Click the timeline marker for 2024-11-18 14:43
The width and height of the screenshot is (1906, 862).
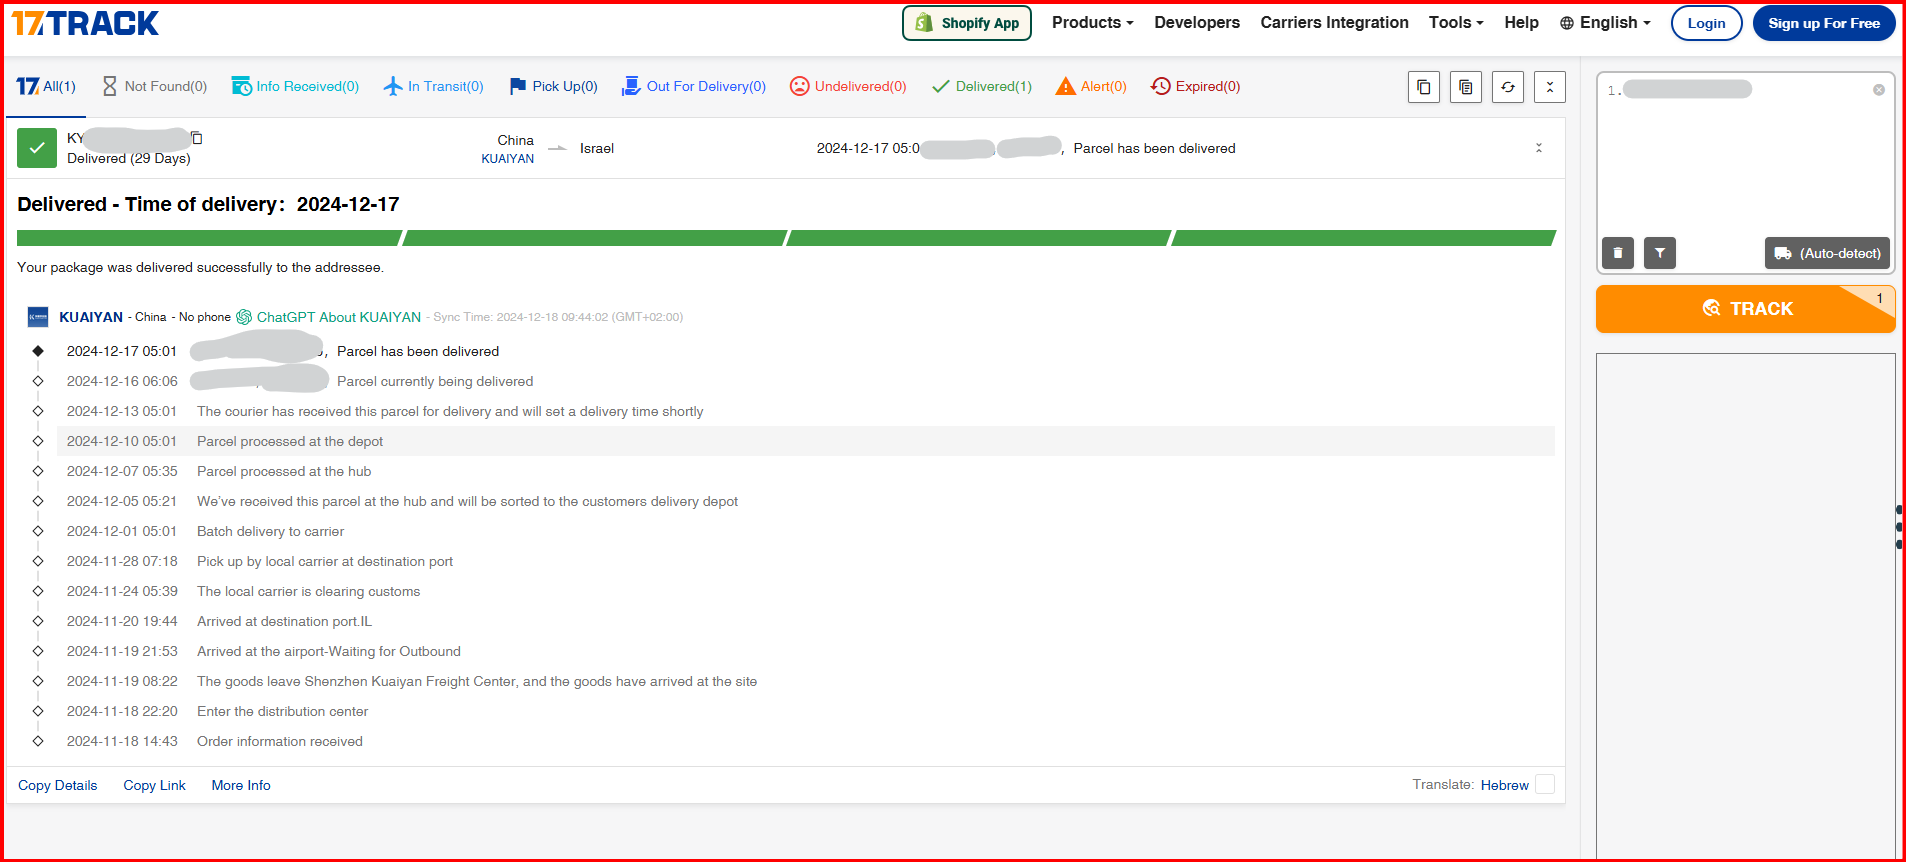tap(38, 741)
